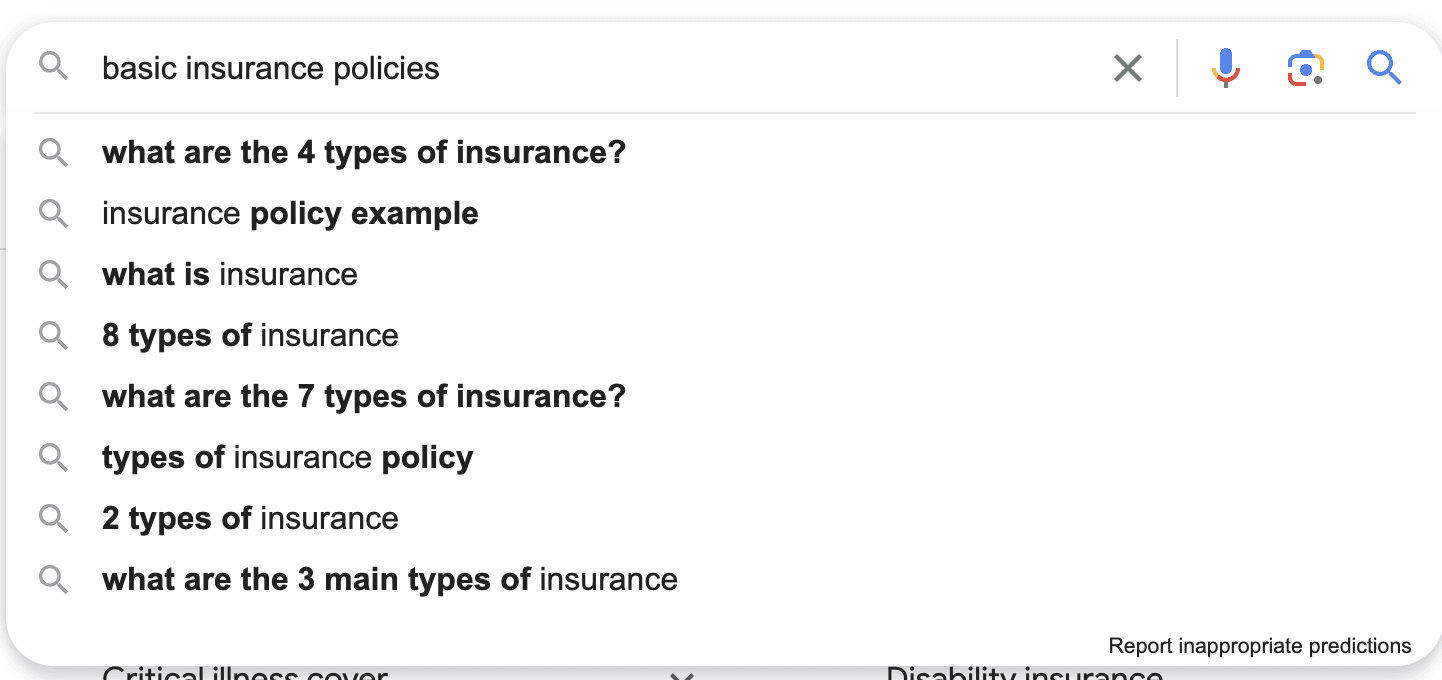1442x680 pixels.
Task: Select the "types of insurance policy" suggestion
Action: 288,458
